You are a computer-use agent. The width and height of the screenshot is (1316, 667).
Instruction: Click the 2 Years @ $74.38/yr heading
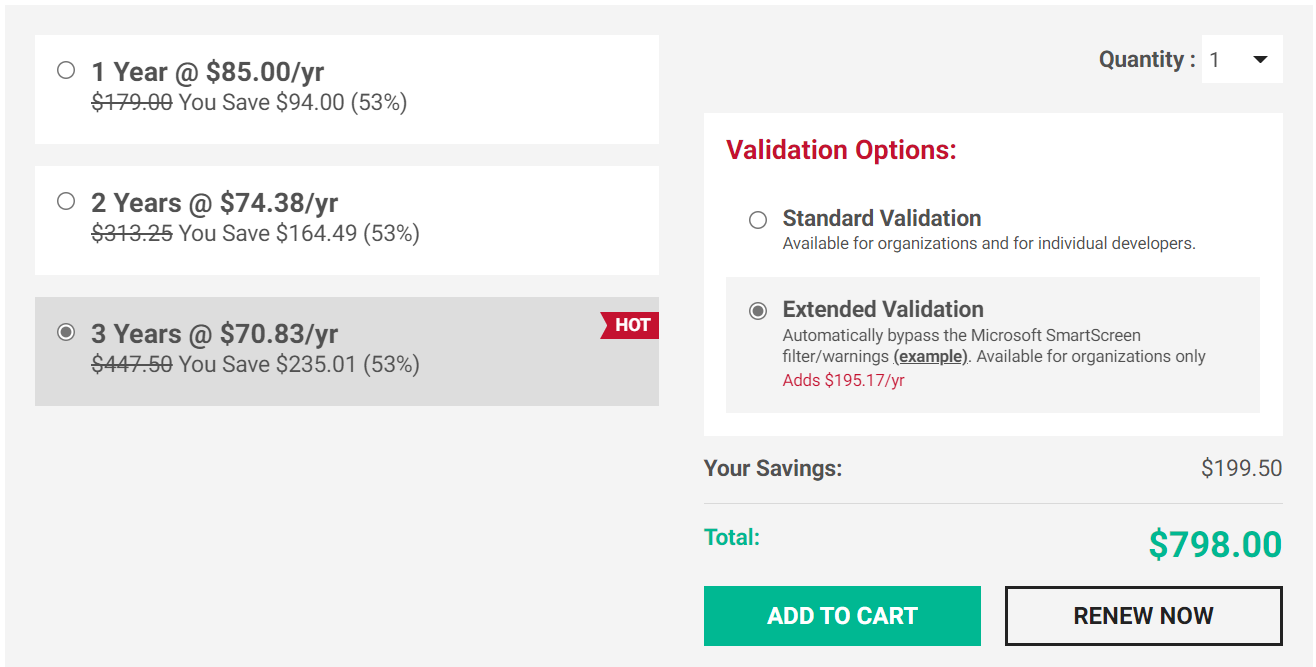215,203
